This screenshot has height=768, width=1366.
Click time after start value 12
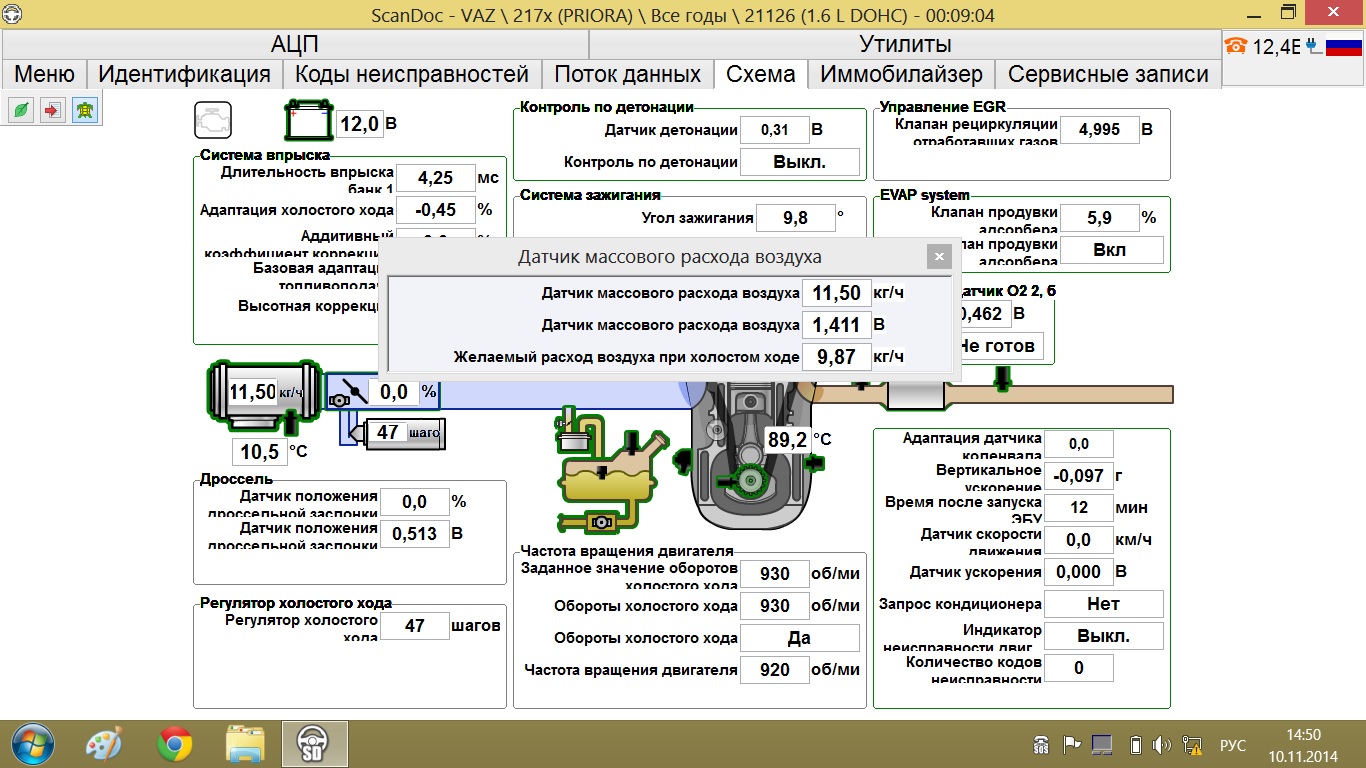(x=1078, y=508)
